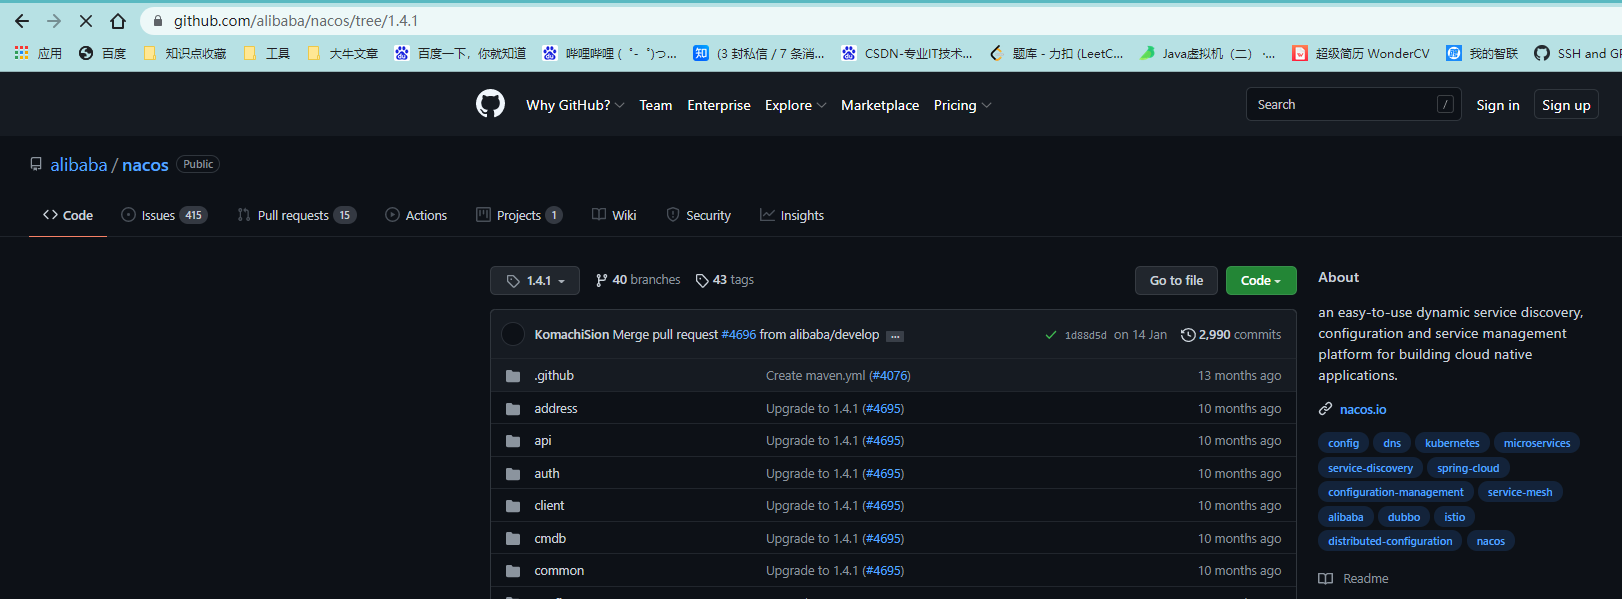Click the GitHub Octocat logo
Viewport: 1622px width, 599px height.
[490, 104]
